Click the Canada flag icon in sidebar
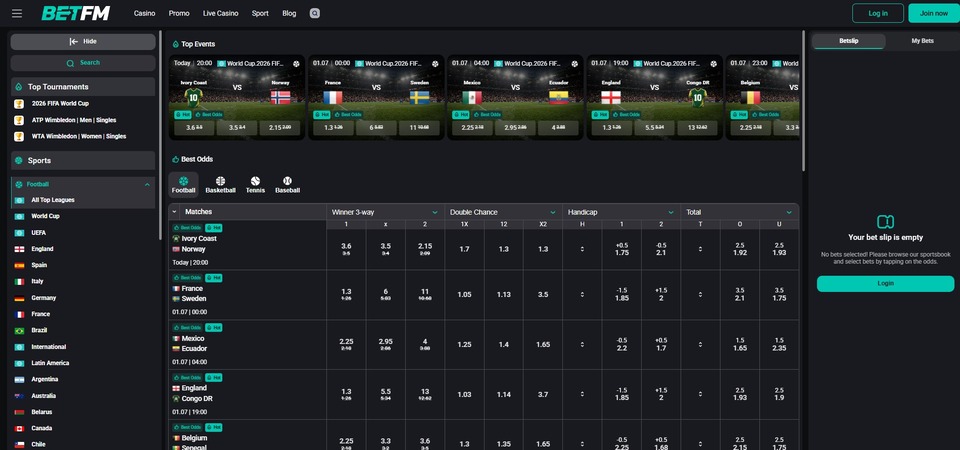Viewport: 960px width, 450px height. [20, 429]
